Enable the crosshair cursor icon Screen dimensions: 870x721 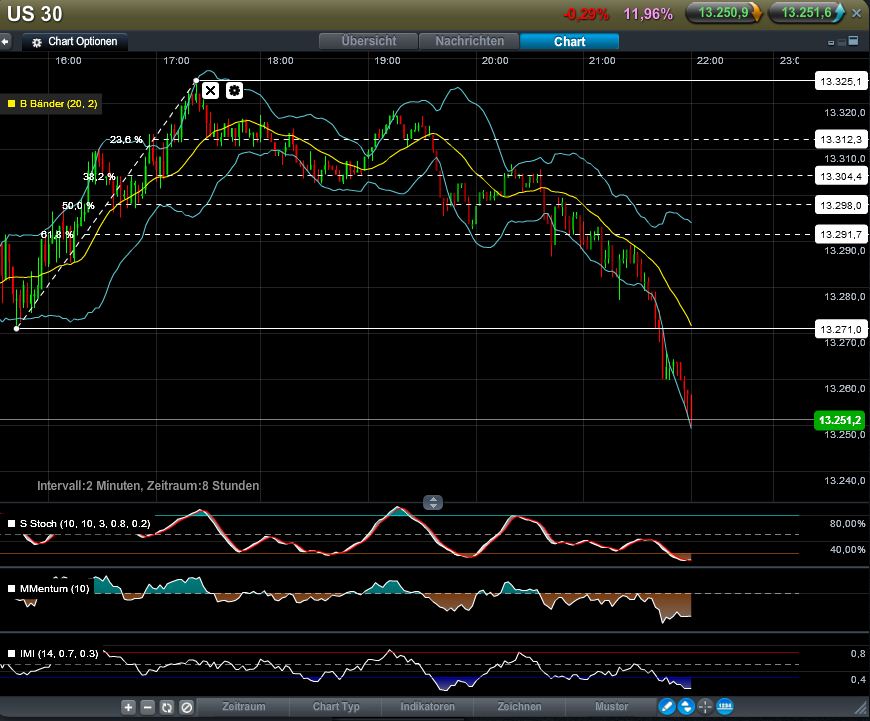pos(705,707)
